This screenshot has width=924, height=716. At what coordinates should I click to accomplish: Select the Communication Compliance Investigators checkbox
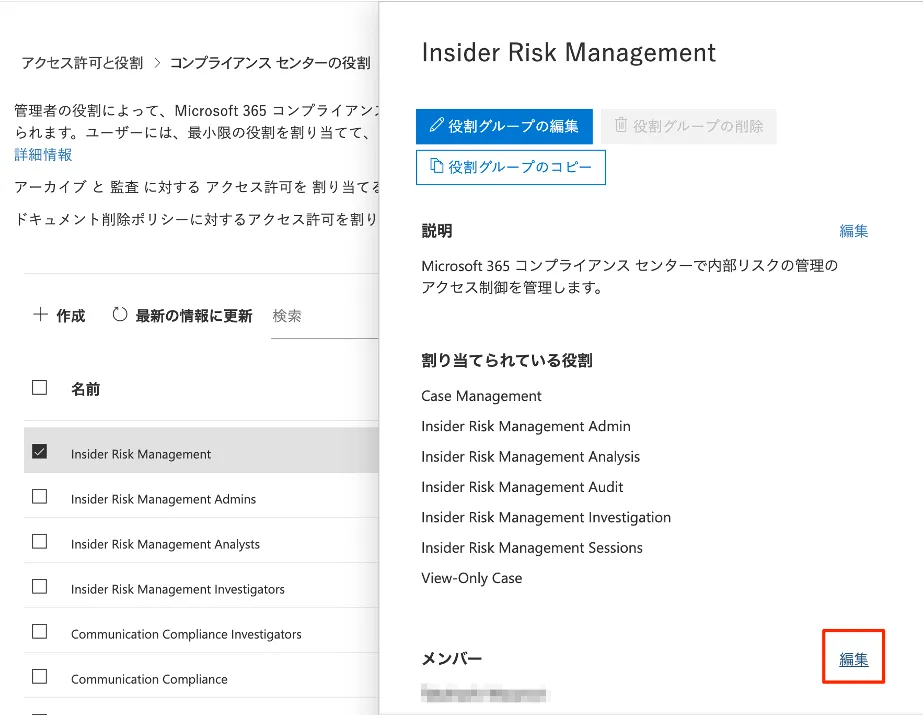pyautogui.click(x=40, y=632)
